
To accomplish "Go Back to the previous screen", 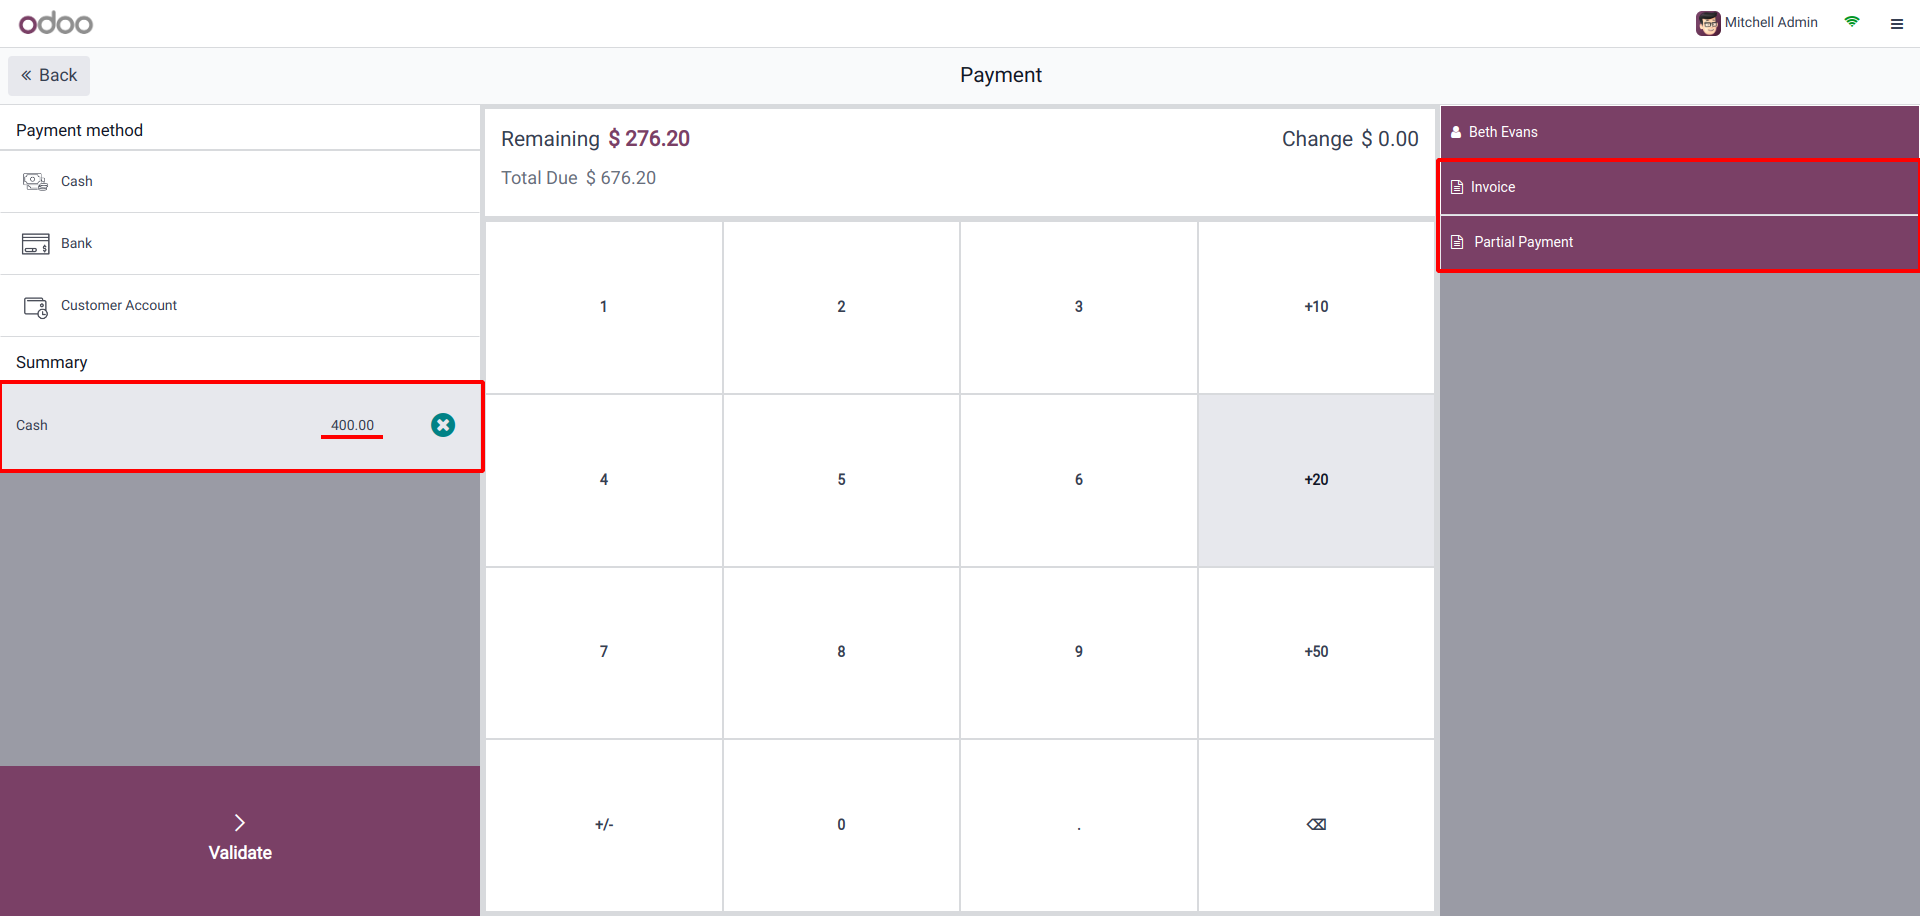I will [x=49, y=76].
